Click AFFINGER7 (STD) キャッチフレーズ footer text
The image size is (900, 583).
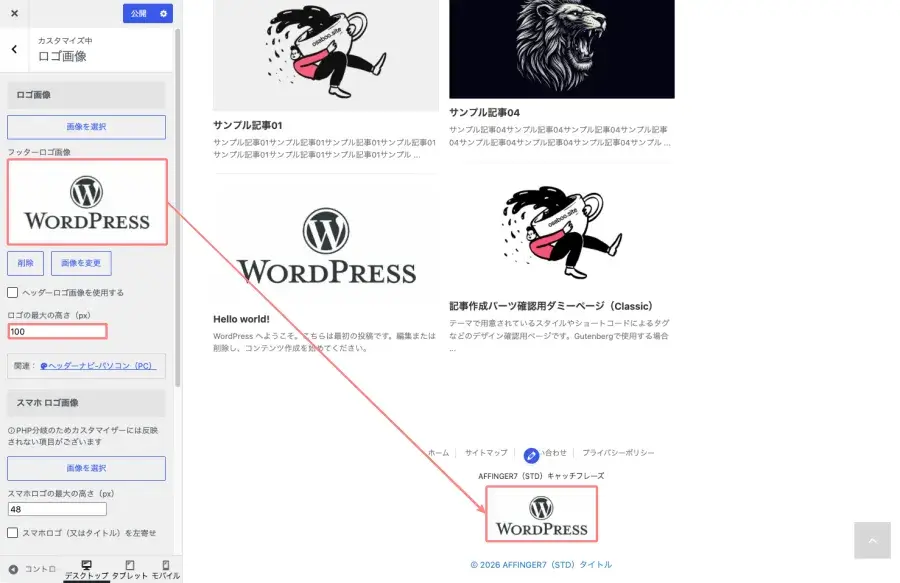[x=541, y=476]
